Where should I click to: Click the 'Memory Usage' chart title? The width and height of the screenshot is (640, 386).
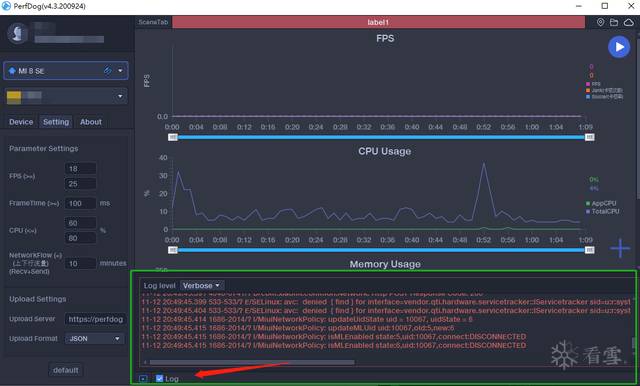click(385, 264)
